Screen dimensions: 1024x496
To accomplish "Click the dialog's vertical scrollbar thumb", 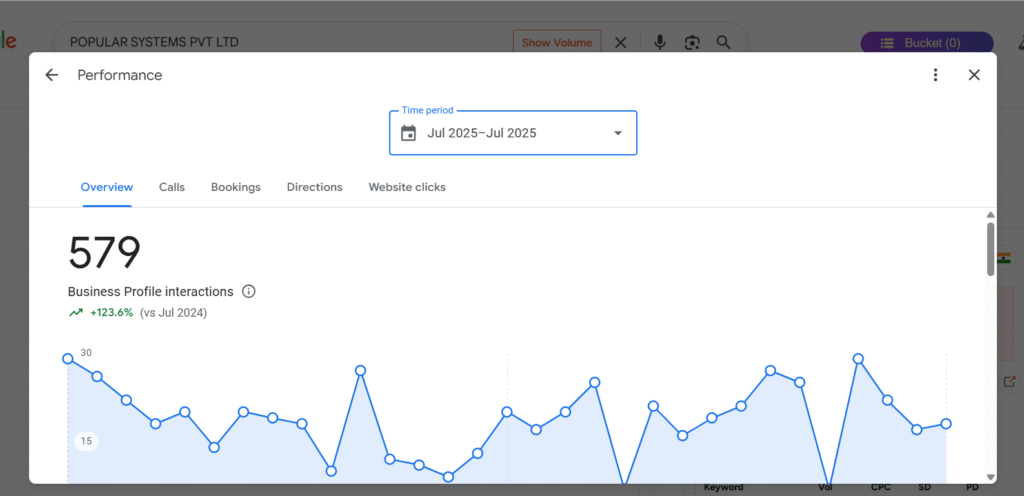I will pyautogui.click(x=990, y=248).
